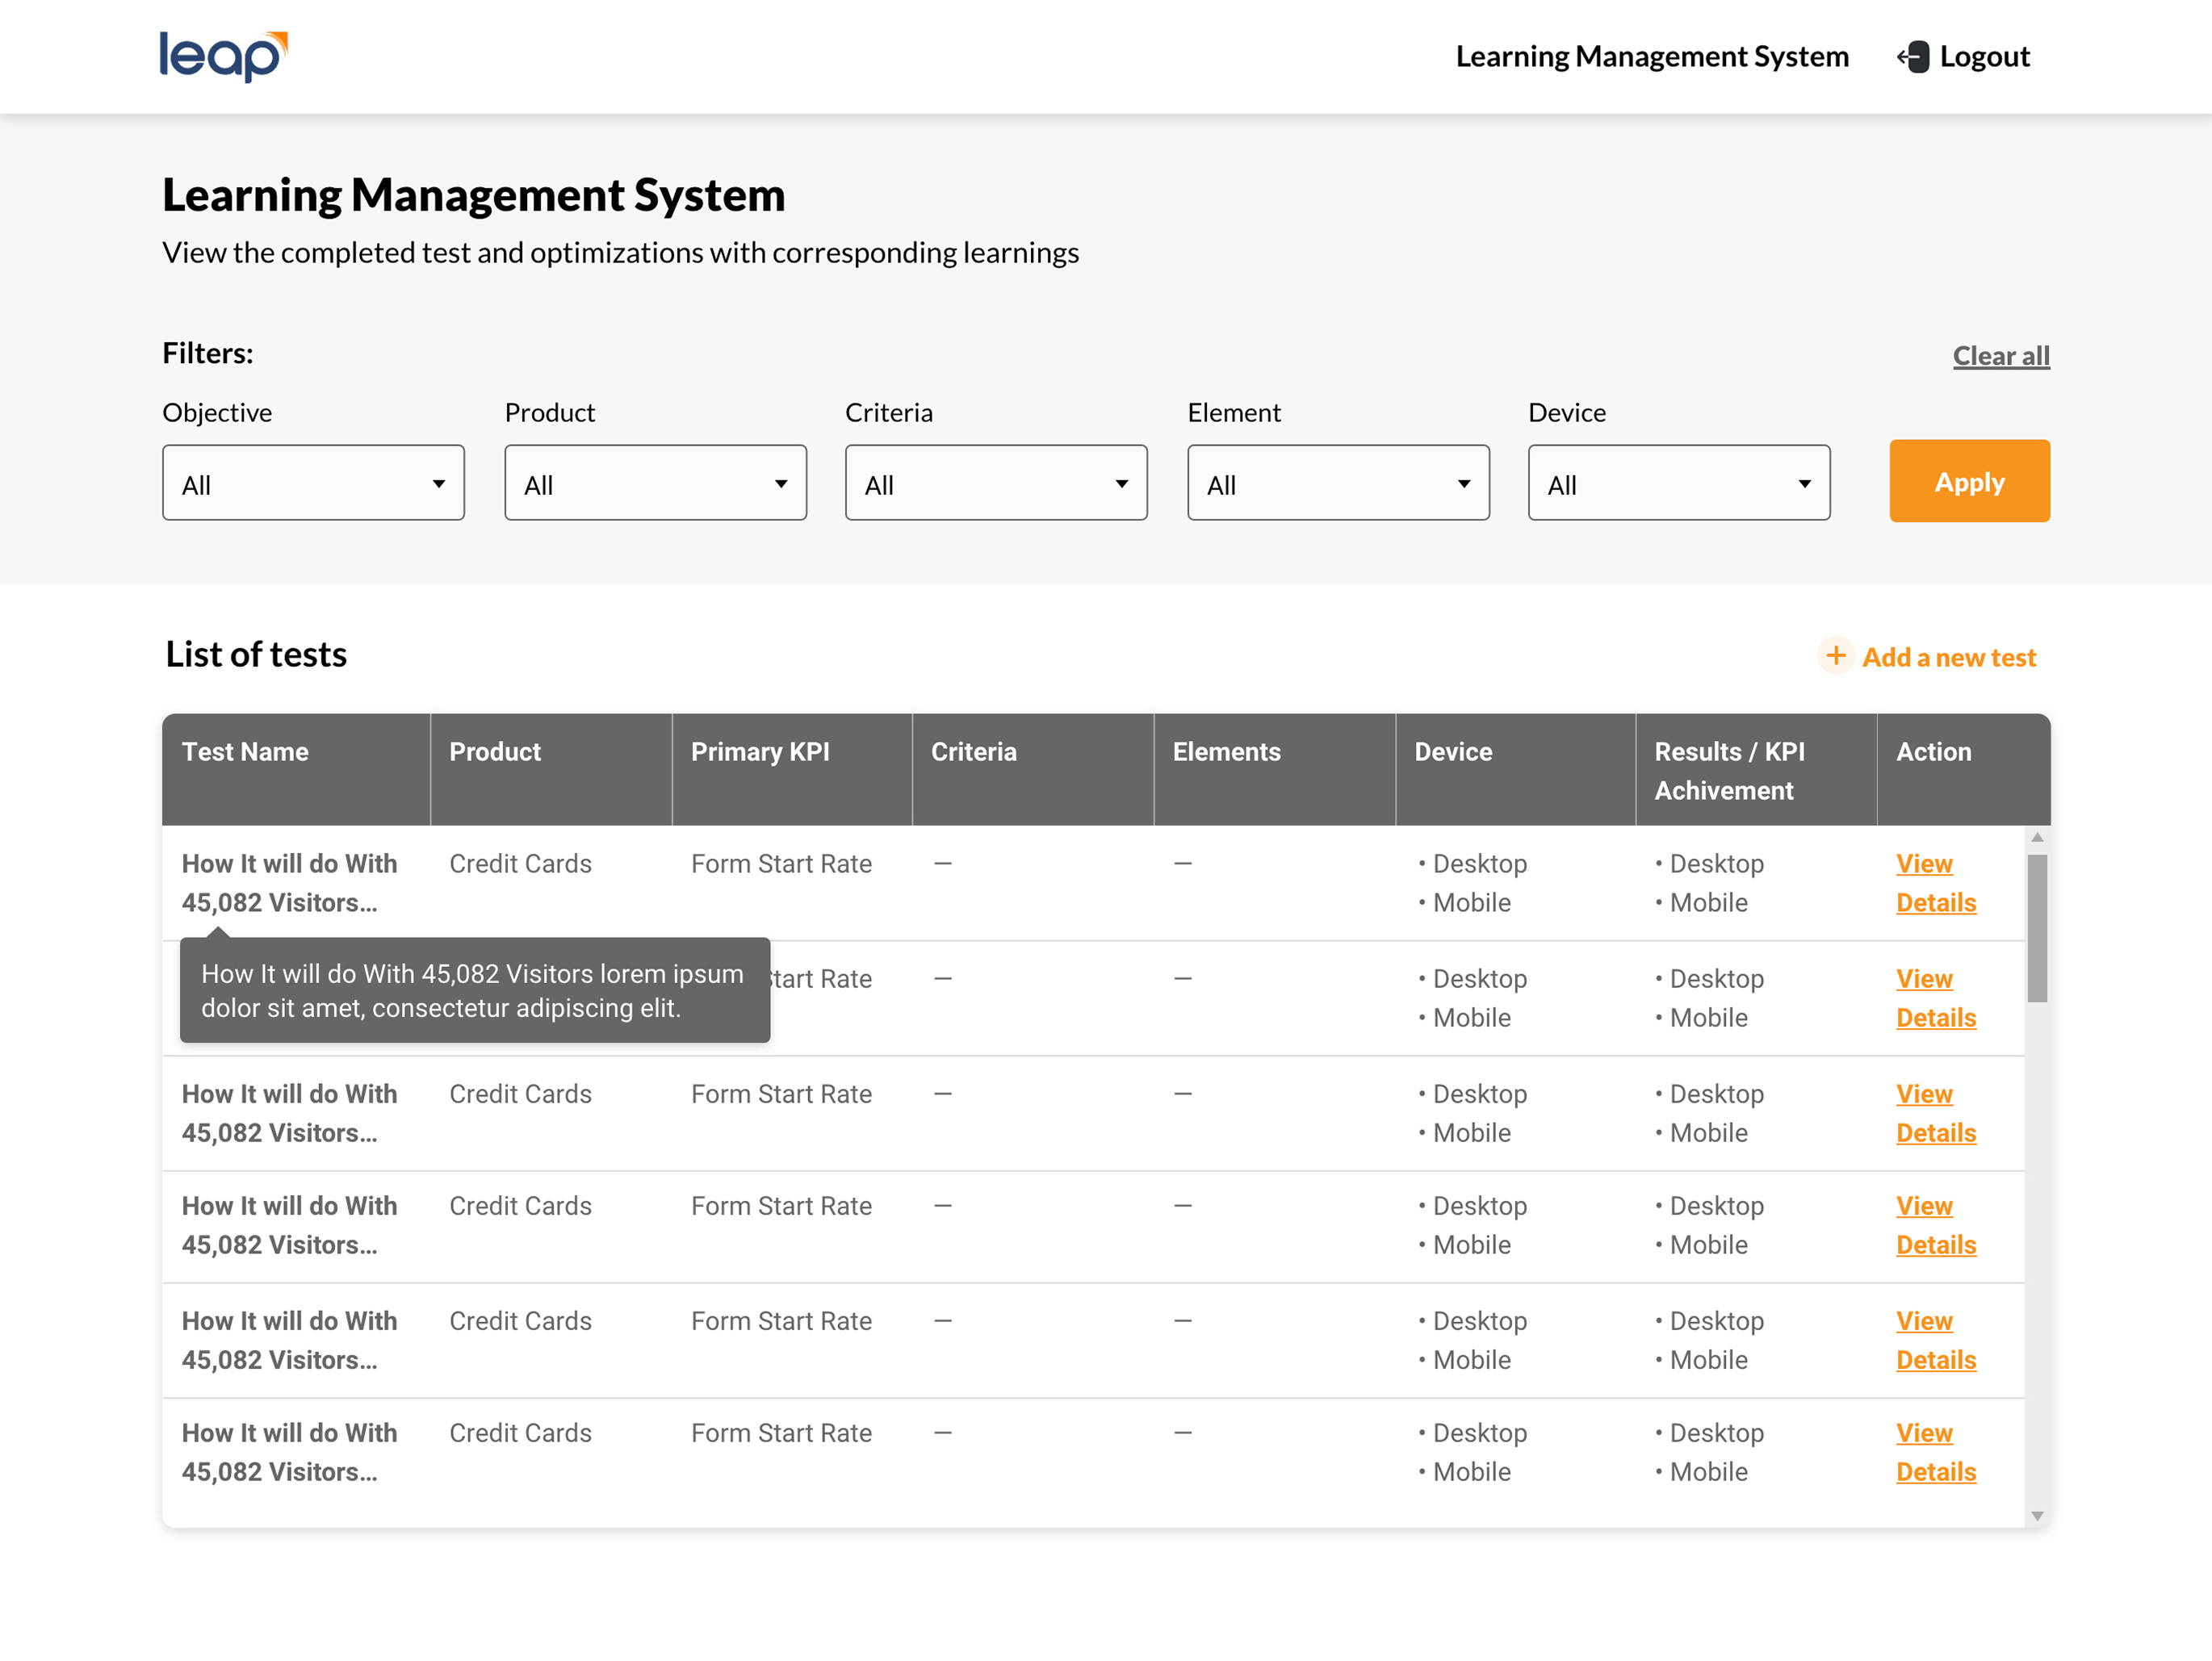2212x1661 pixels.
Task: Click the large Learning Management System page heading
Action: coord(474,194)
